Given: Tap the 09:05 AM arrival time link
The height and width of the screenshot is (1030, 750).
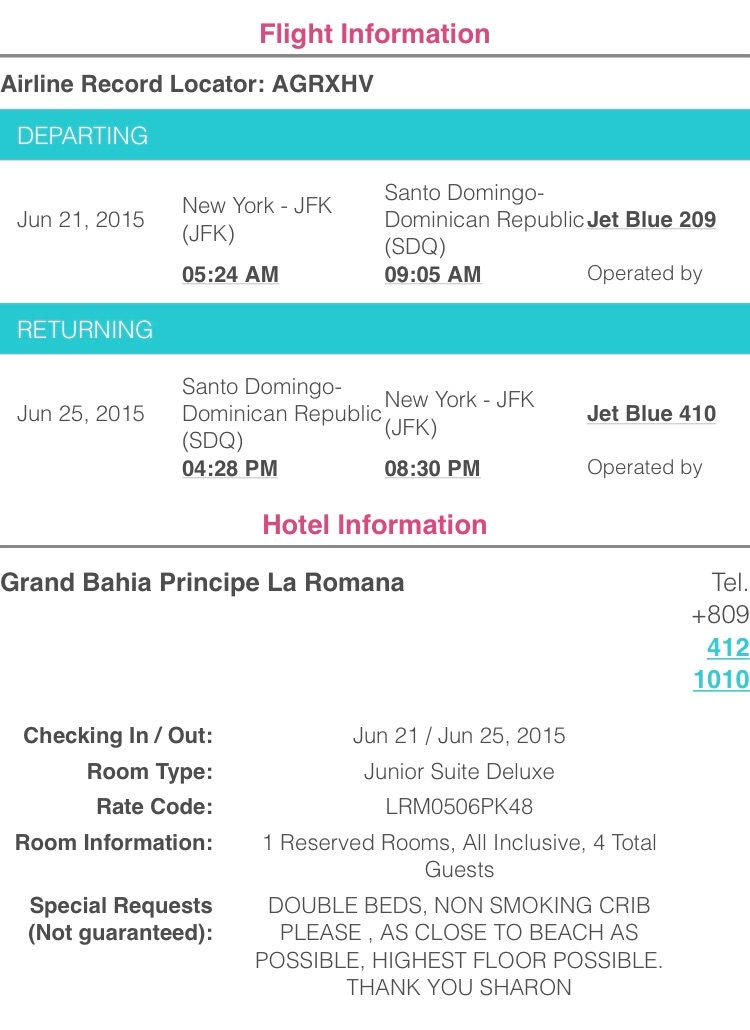Looking at the screenshot, I should point(432,274).
